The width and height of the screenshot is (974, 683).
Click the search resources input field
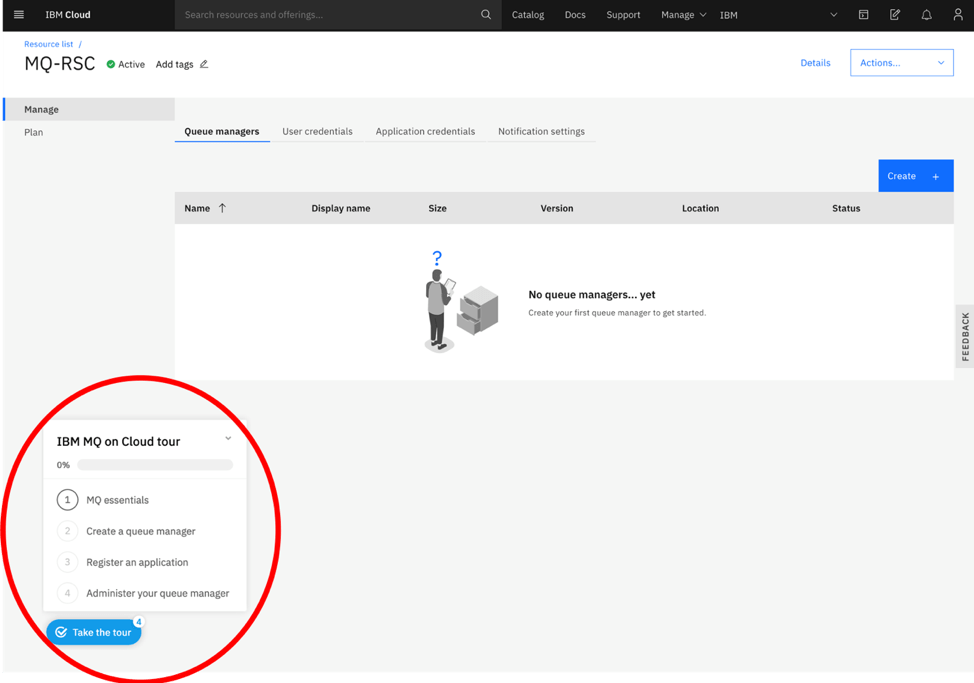(x=300, y=15)
